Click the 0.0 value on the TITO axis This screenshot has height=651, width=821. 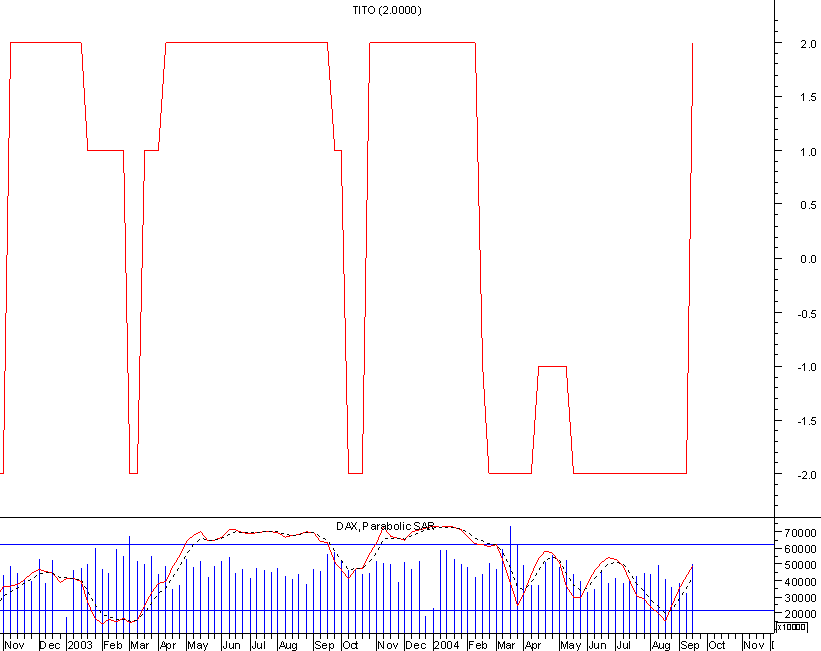pos(808,259)
